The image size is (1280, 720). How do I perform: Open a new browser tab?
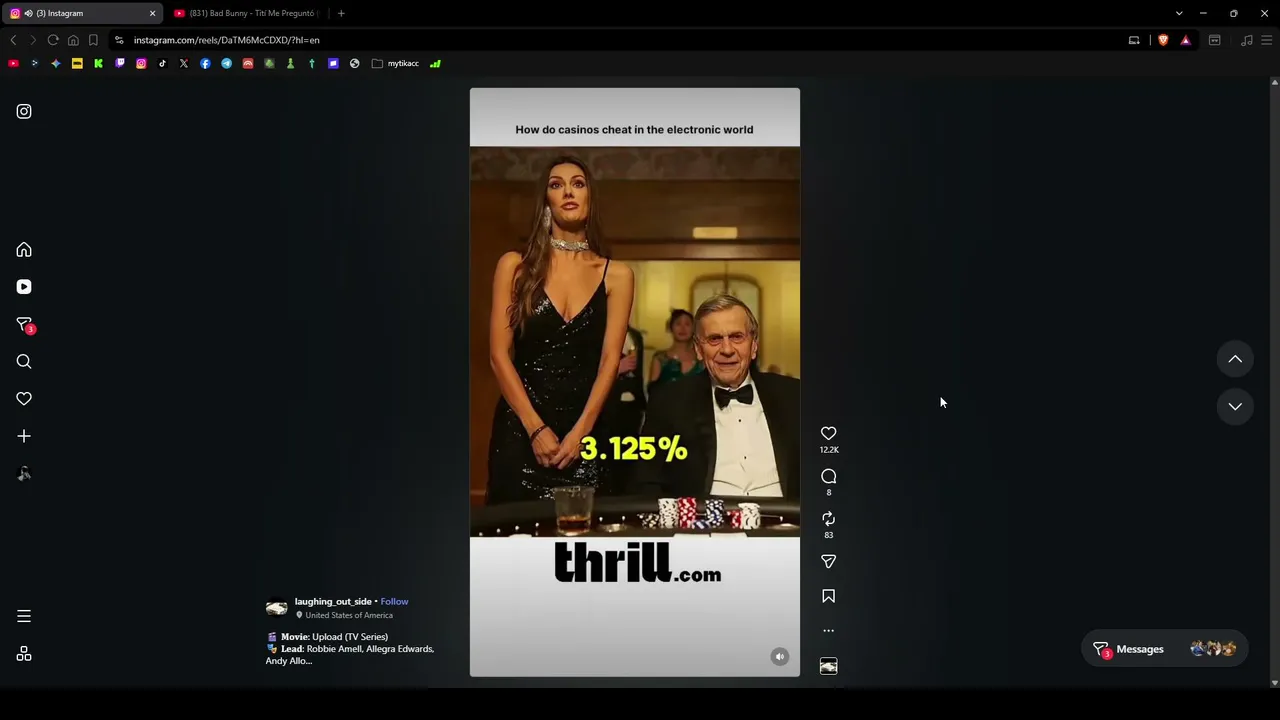[341, 13]
